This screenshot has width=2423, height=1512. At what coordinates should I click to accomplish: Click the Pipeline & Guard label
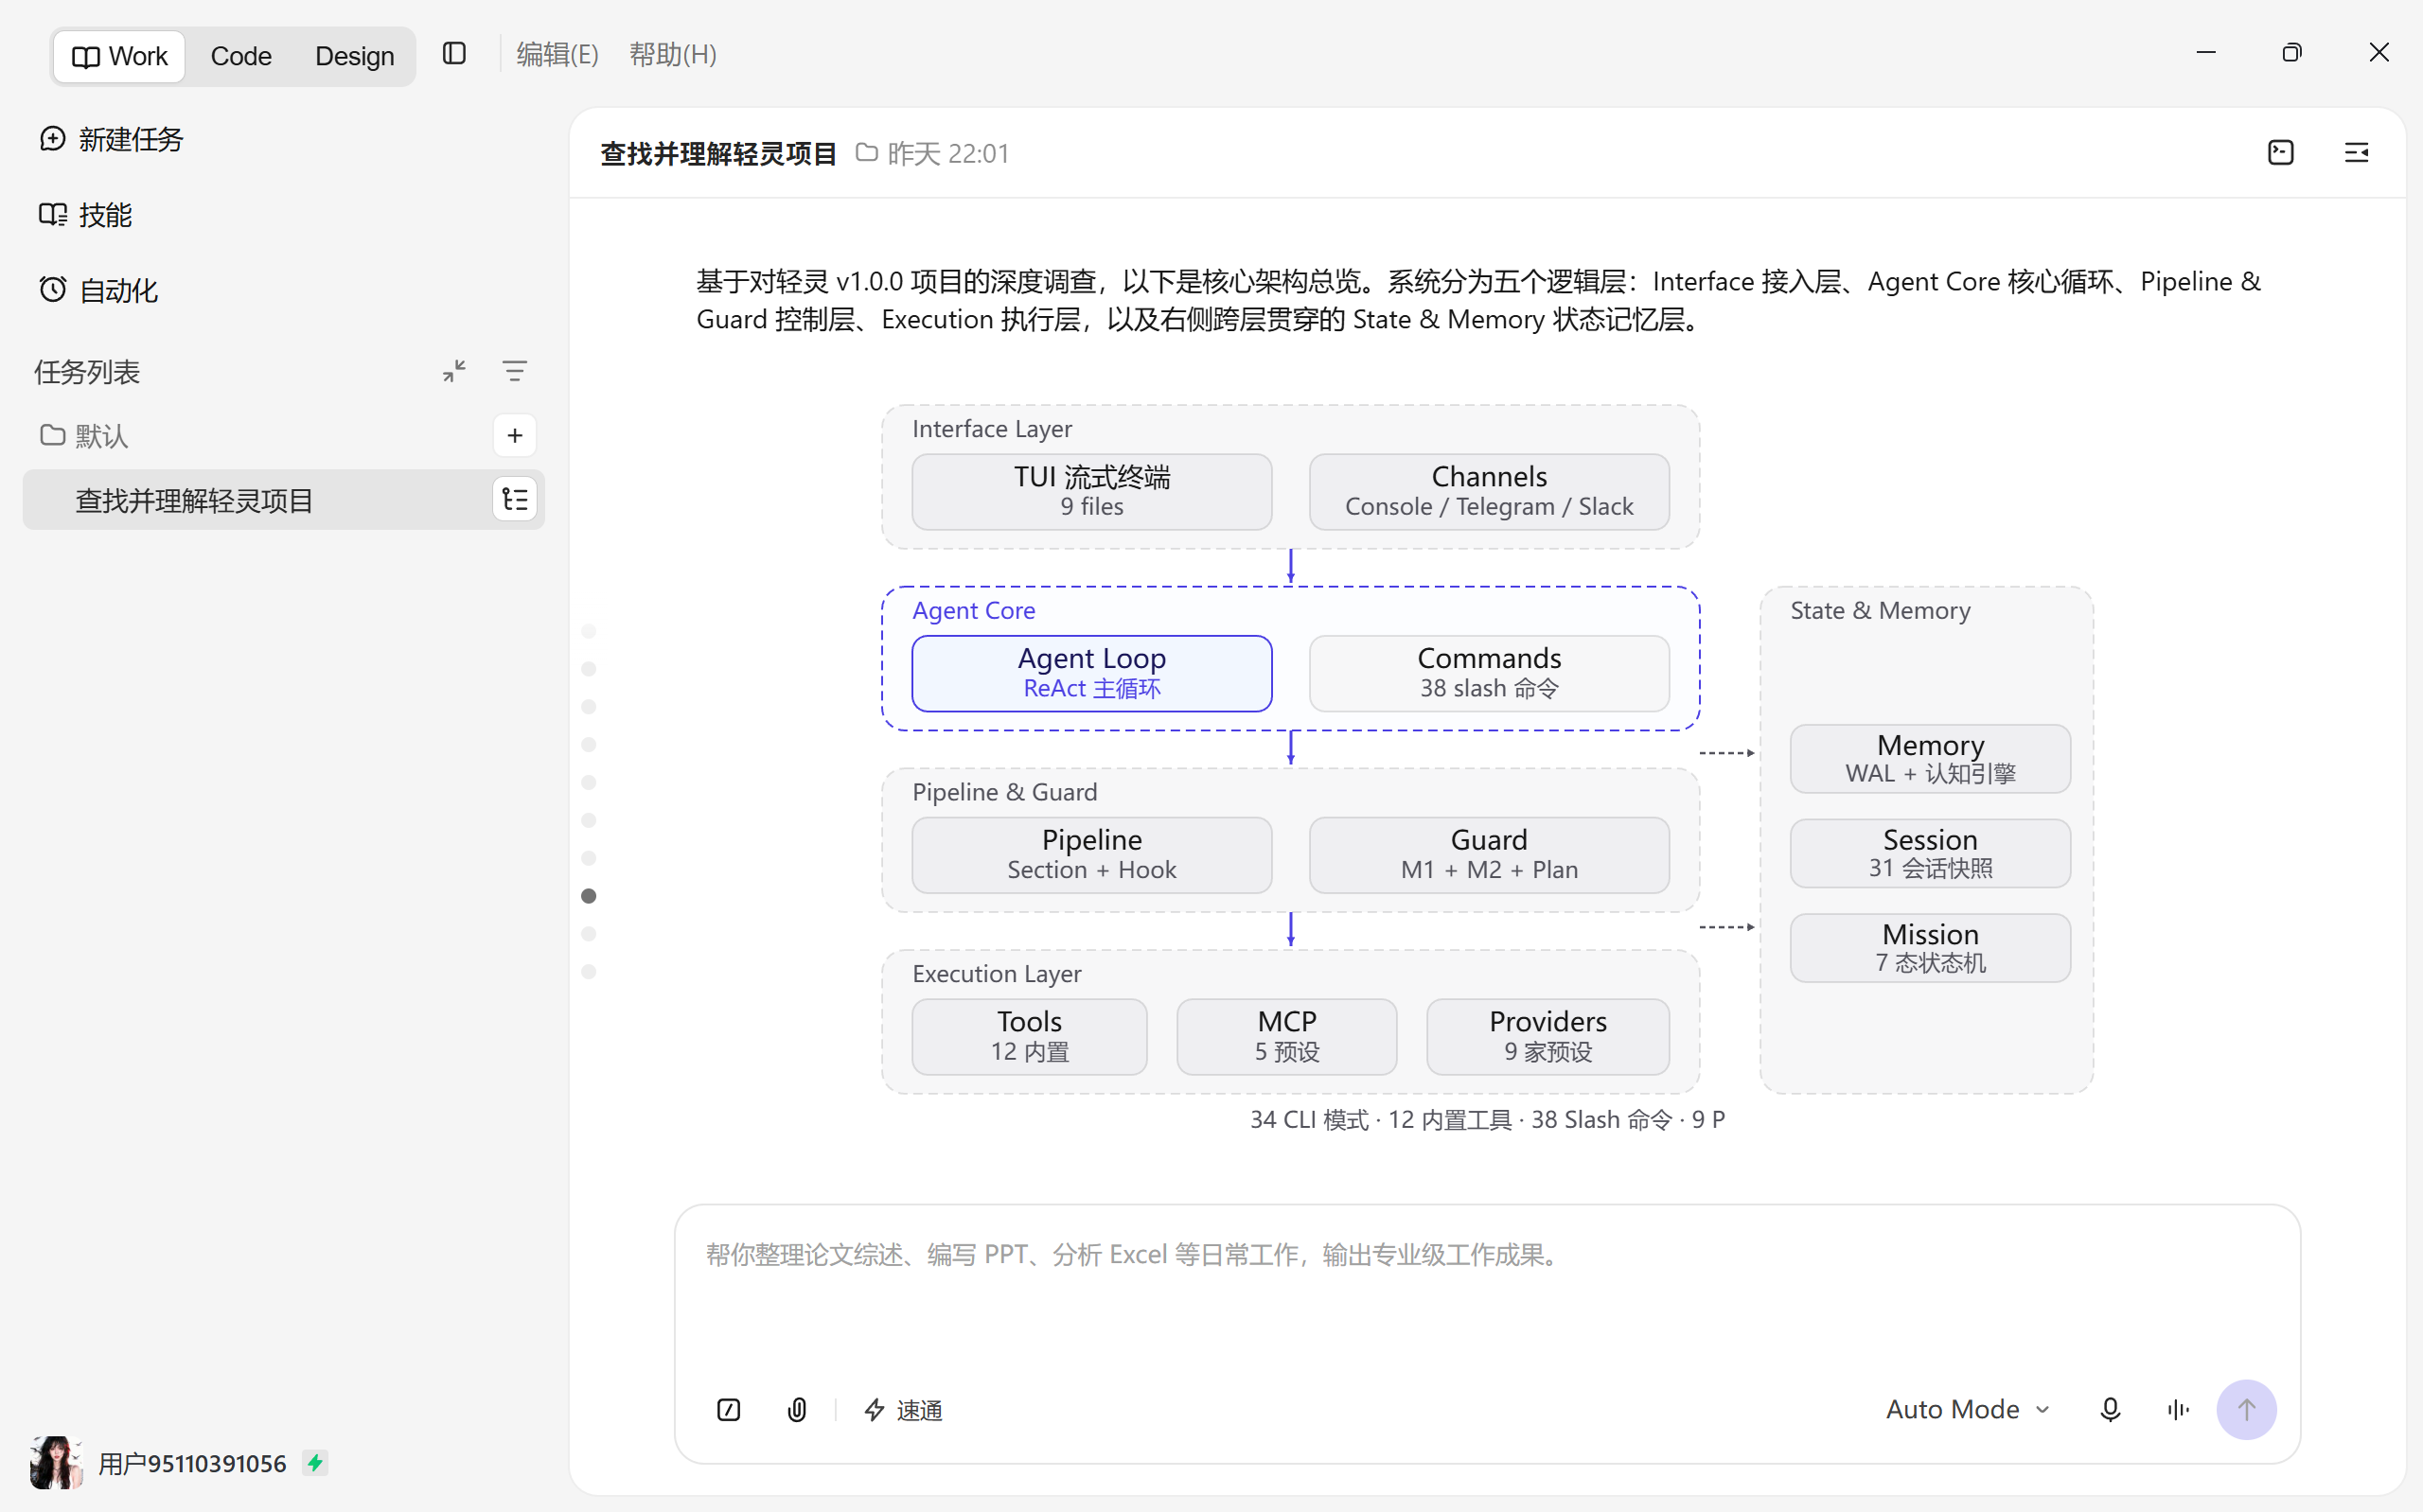(x=1004, y=791)
